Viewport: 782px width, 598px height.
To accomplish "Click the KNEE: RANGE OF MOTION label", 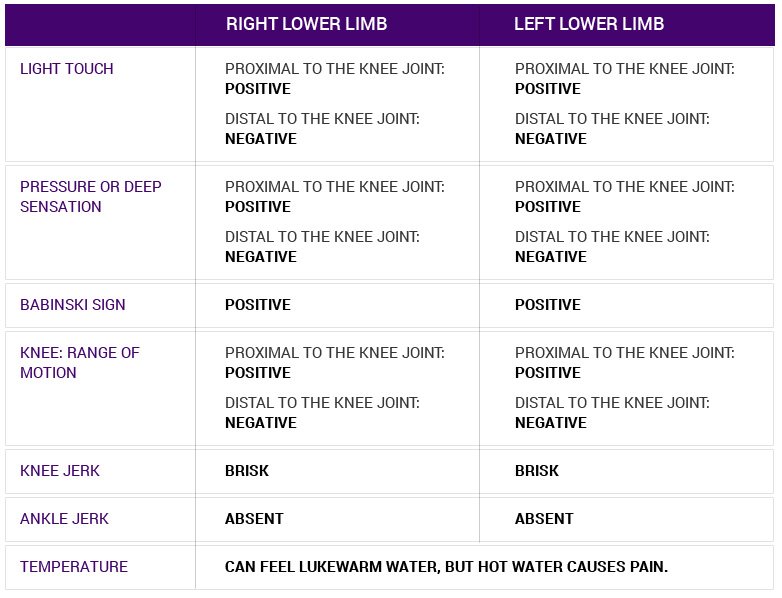I will 80,363.
